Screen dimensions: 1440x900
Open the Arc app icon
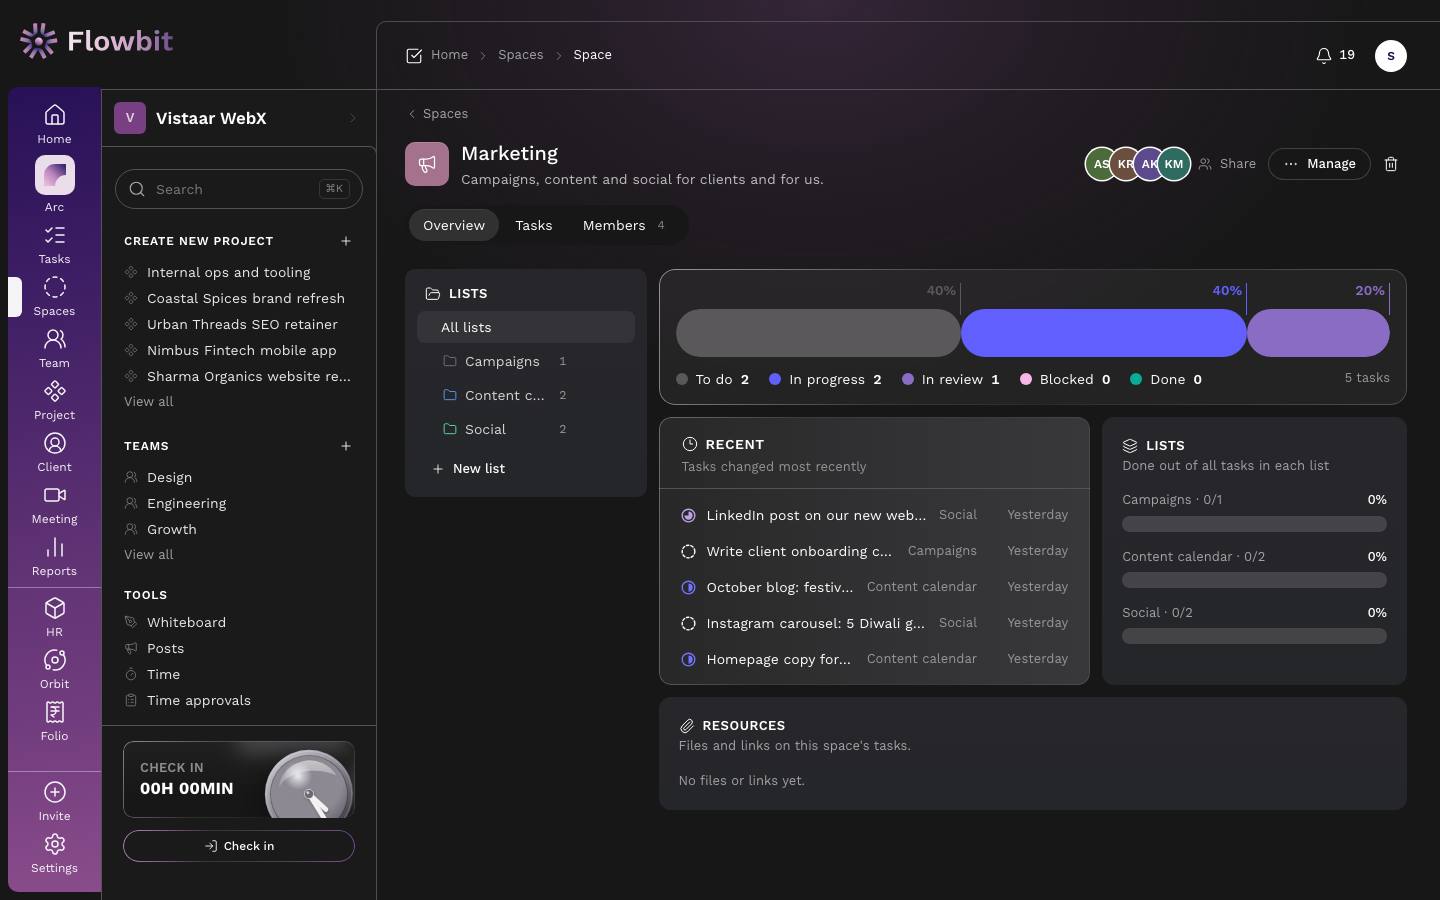54,176
